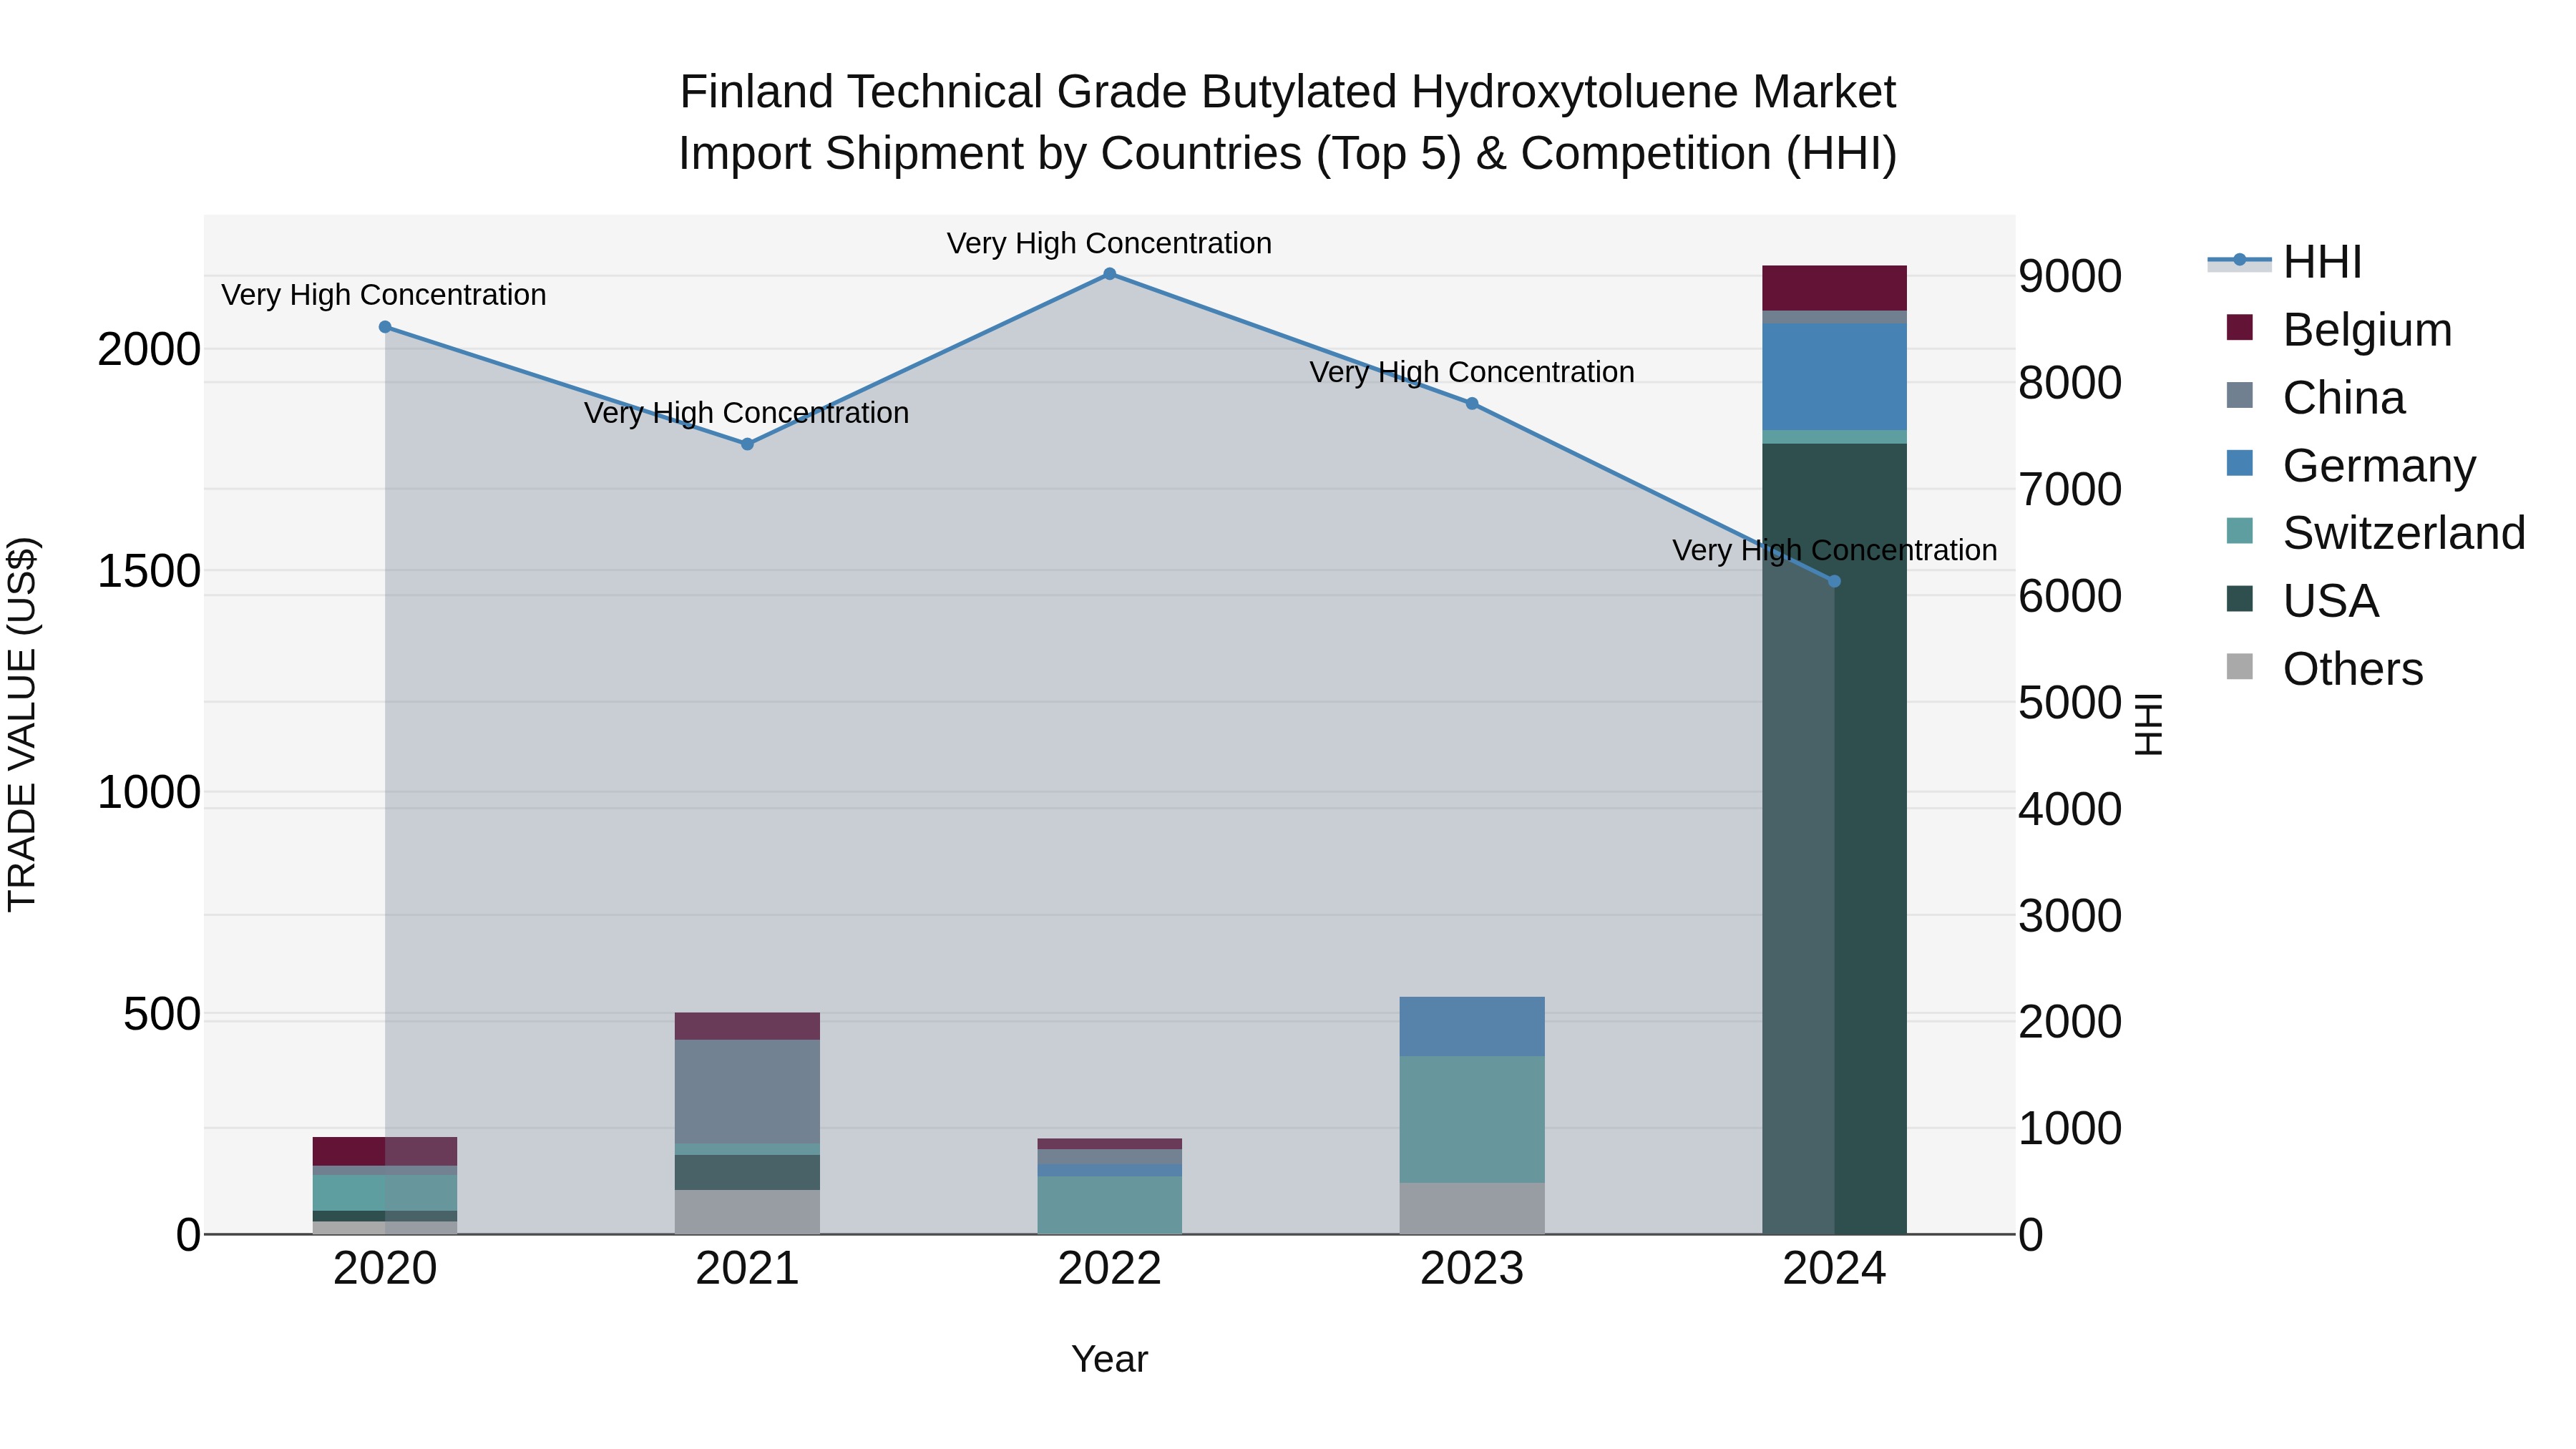Viewport: 2576px width, 1449px height.
Task: Toggle Others series in legend
Action: pyautogui.click(x=2324, y=668)
